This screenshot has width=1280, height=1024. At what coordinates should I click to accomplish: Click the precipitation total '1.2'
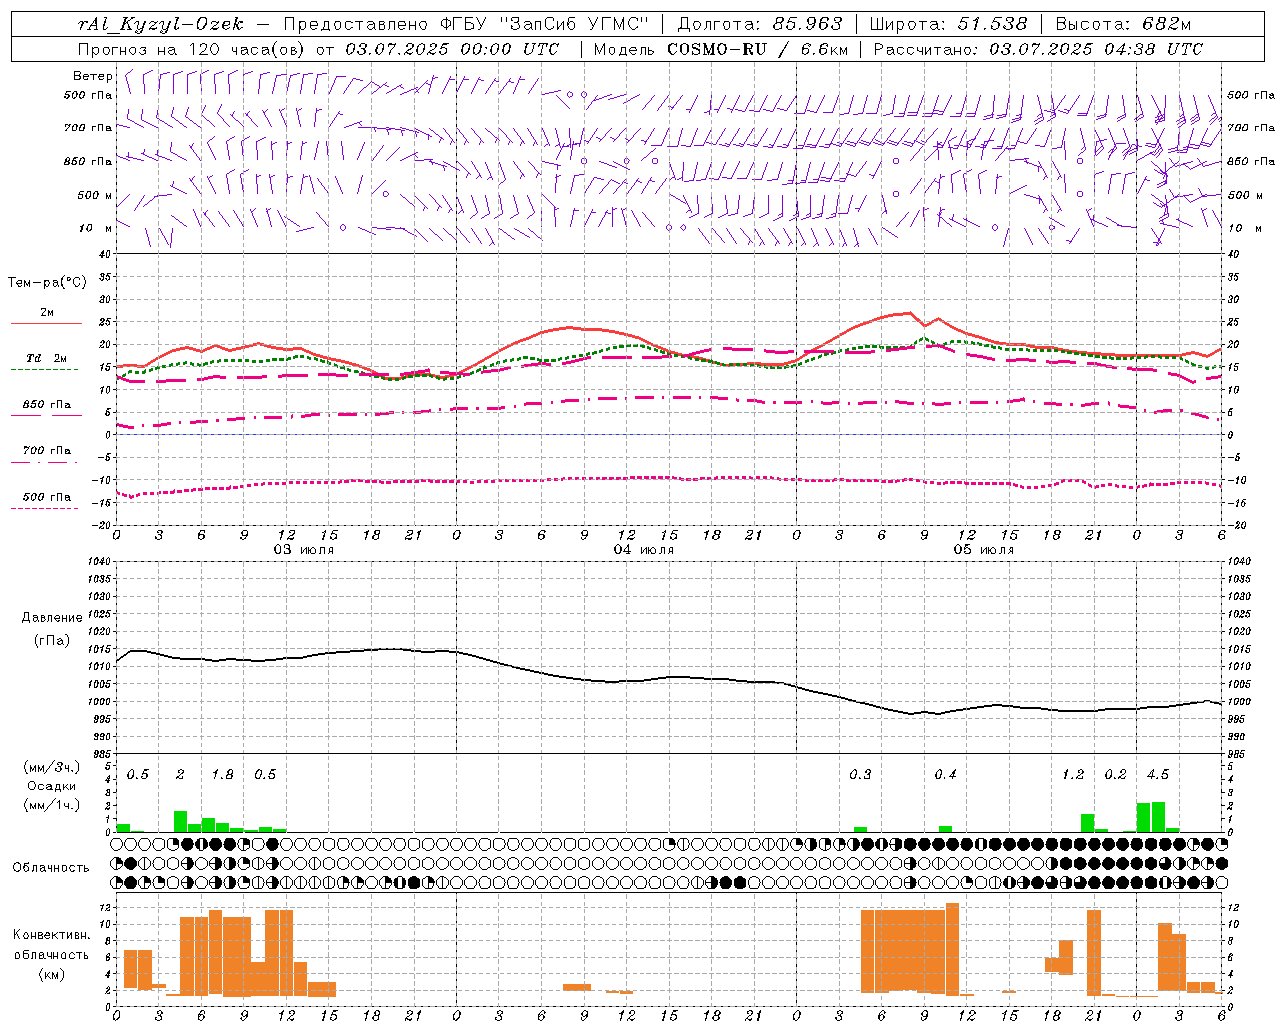click(1073, 775)
